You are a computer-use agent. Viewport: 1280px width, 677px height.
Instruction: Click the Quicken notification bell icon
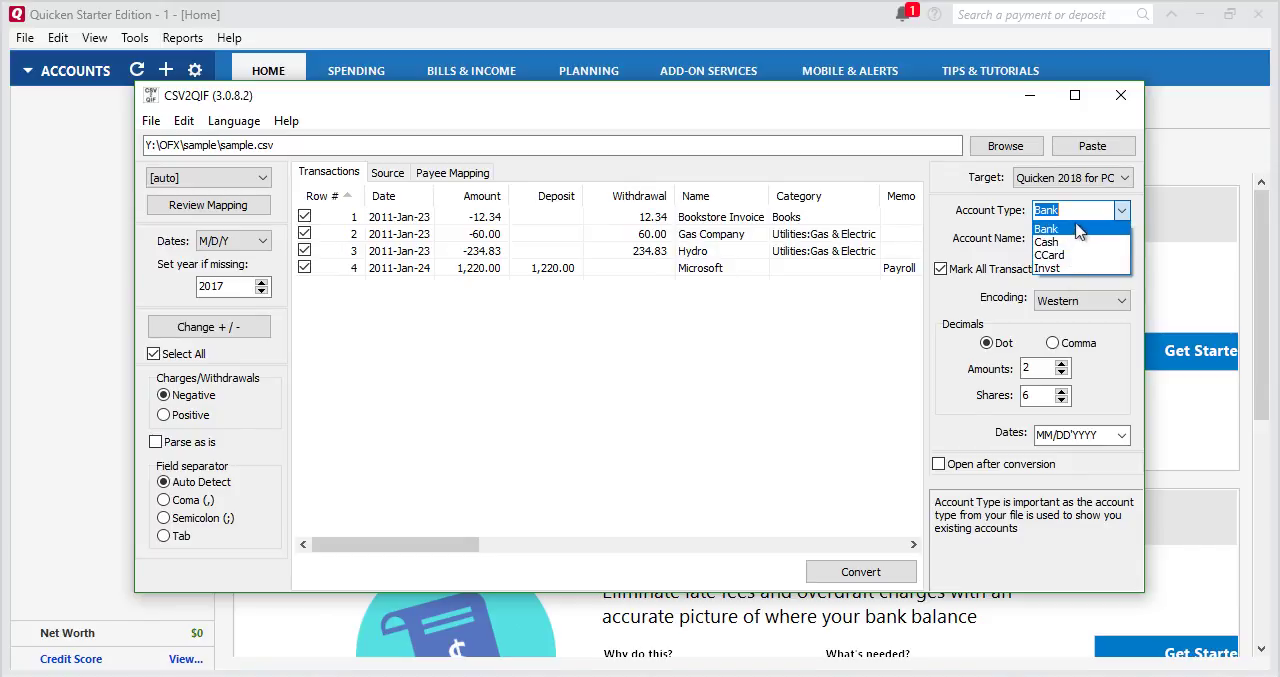click(903, 14)
